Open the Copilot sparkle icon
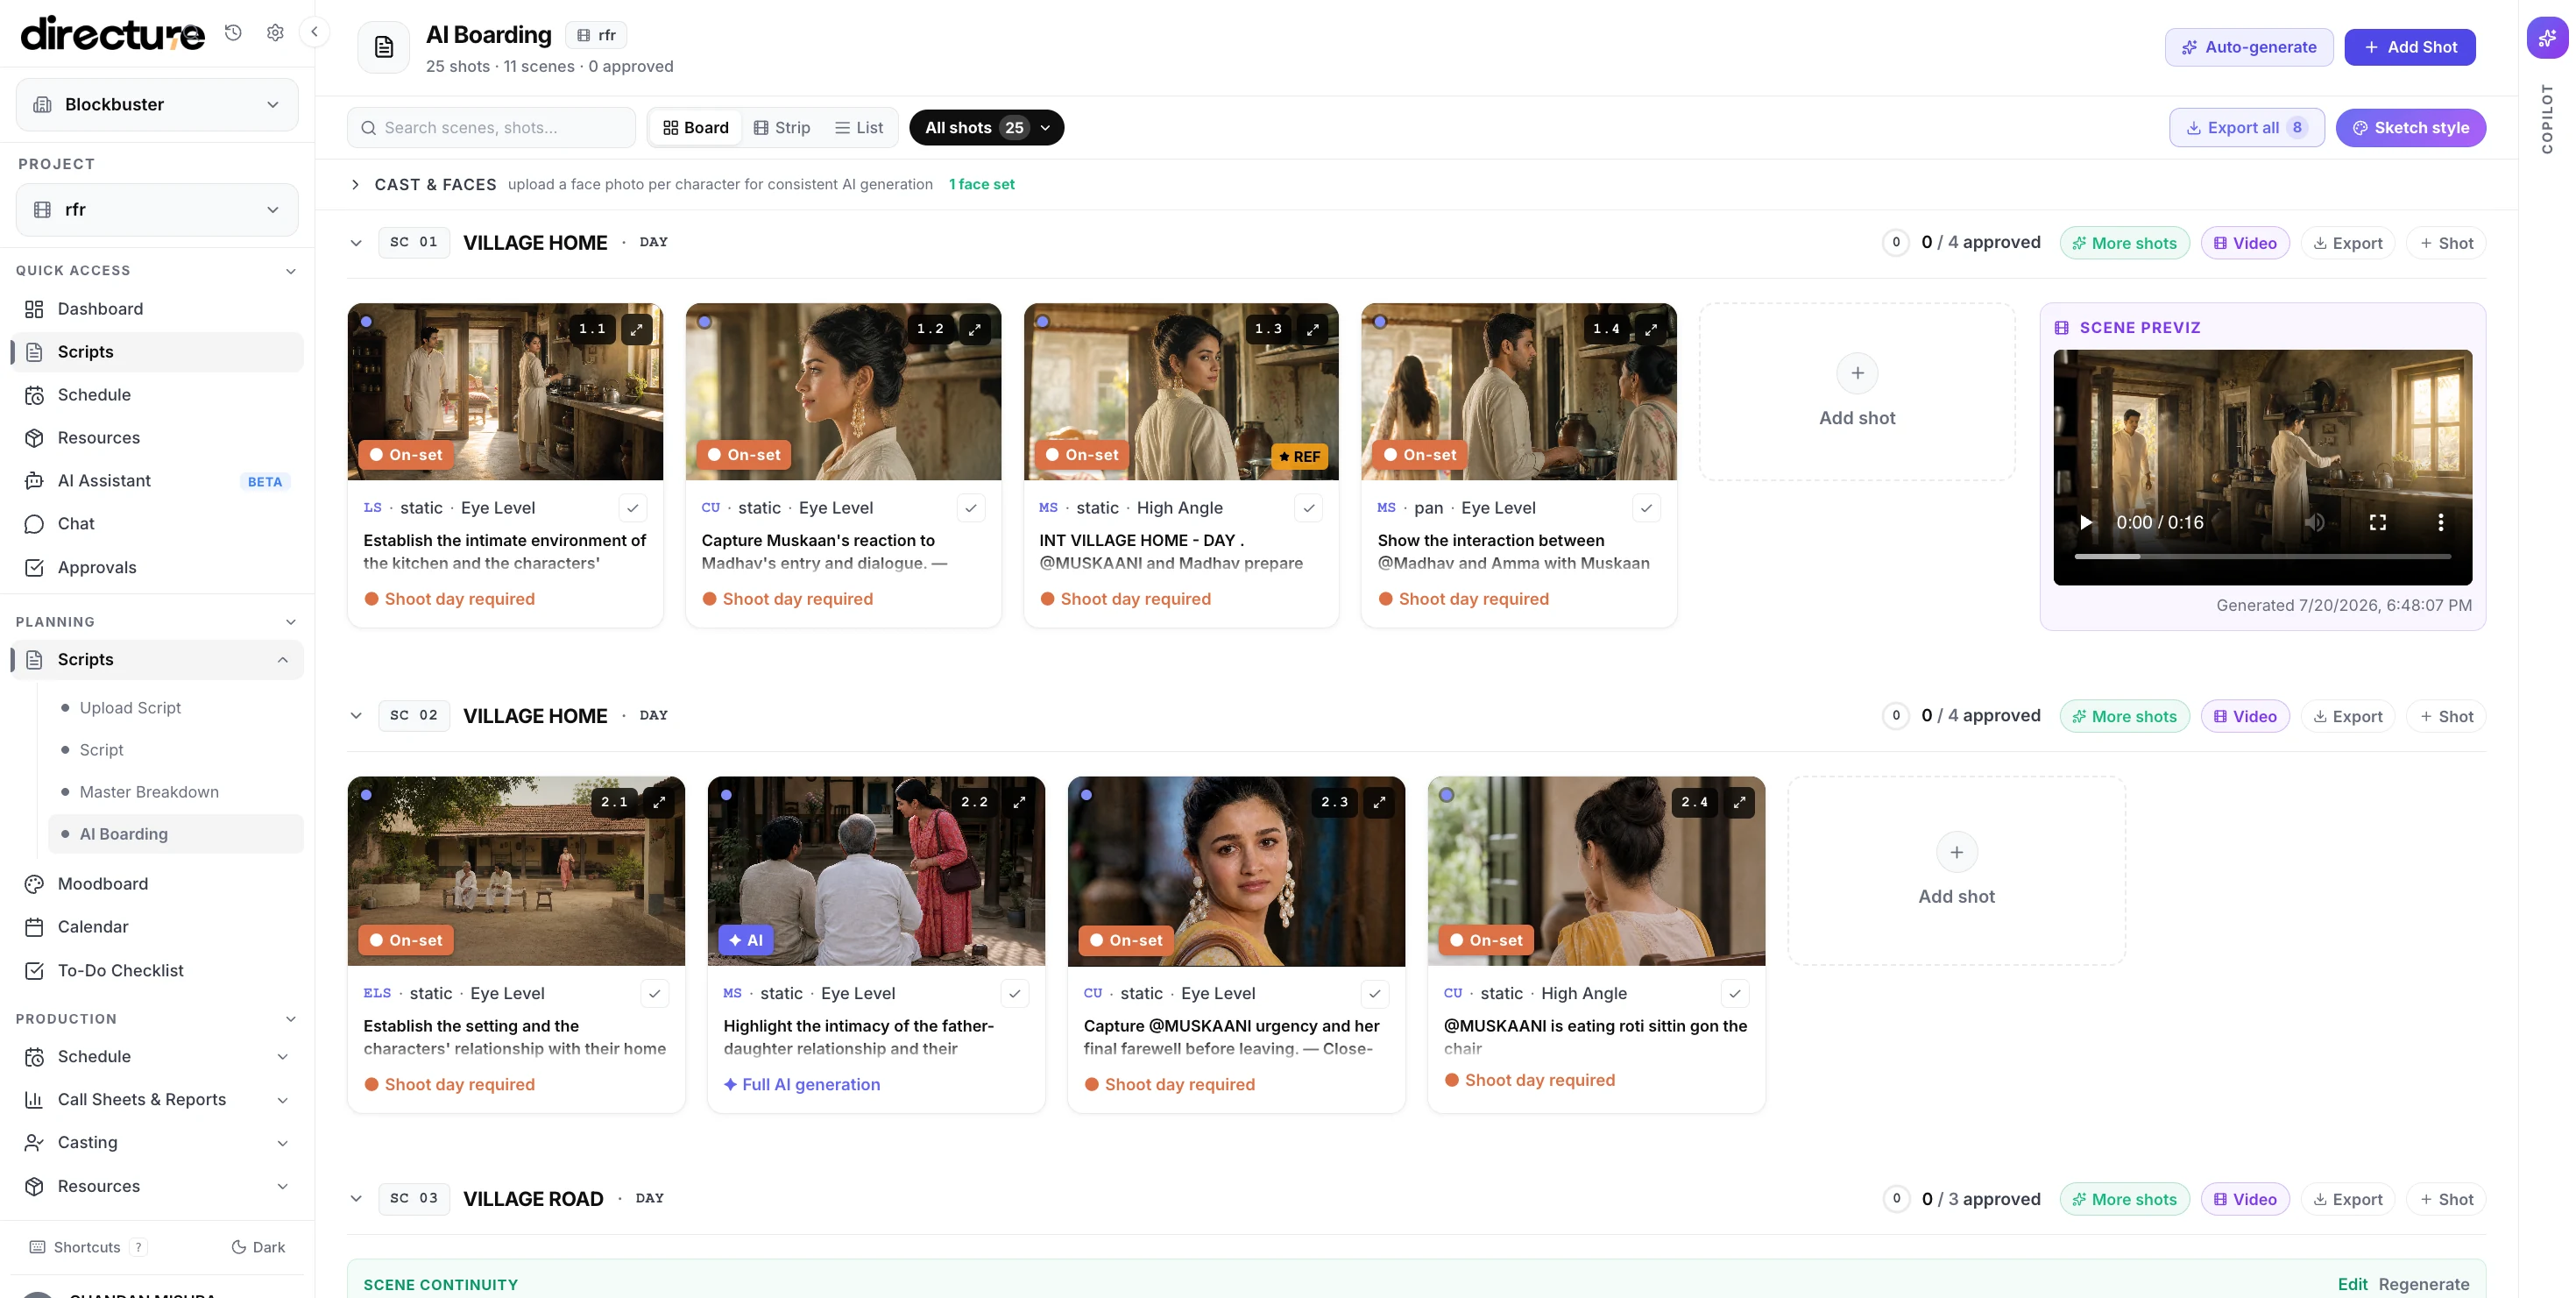The height and width of the screenshot is (1298, 2576). click(x=2547, y=38)
